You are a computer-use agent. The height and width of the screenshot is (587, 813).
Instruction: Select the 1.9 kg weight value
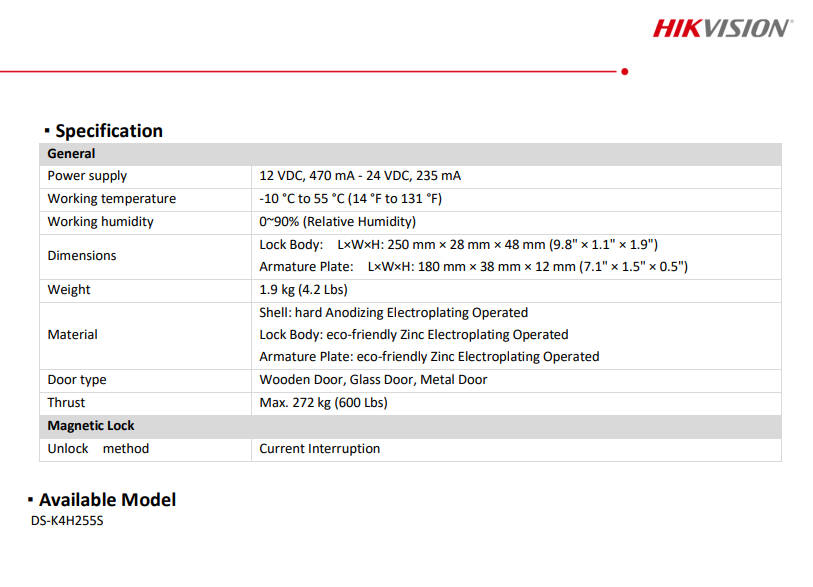point(303,290)
